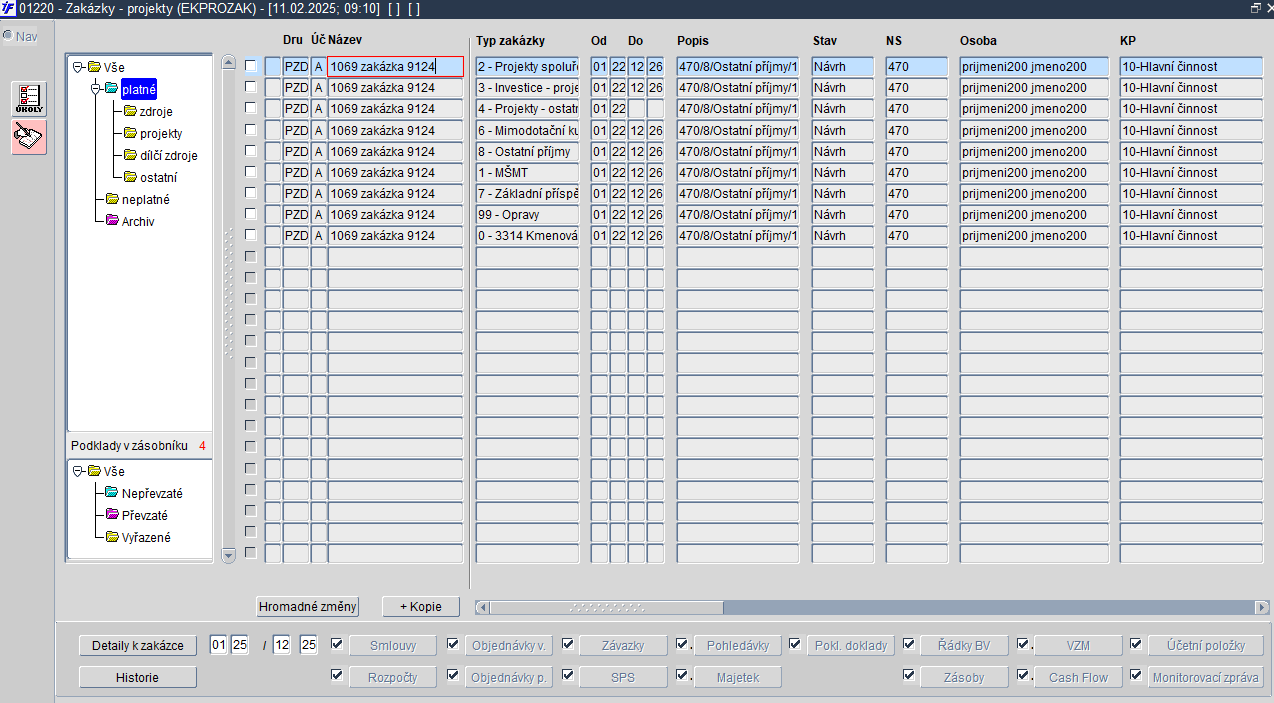Click the Pohledávky button
1274x703 pixels.
(x=736, y=646)
